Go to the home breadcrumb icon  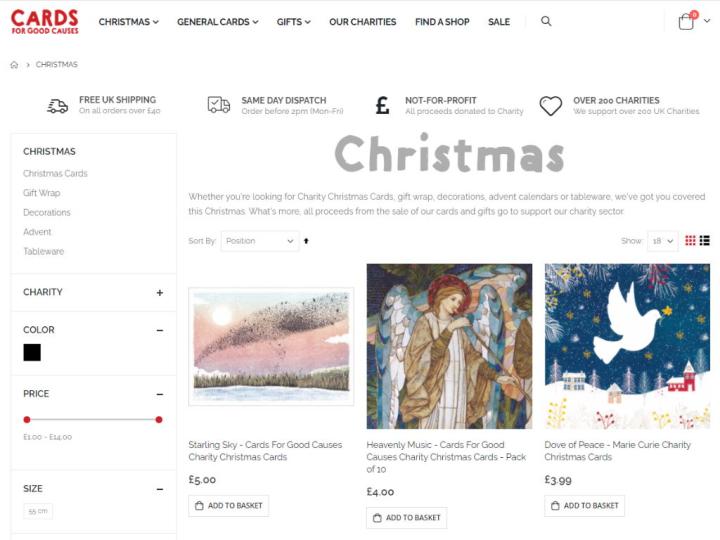click(14, 65)
